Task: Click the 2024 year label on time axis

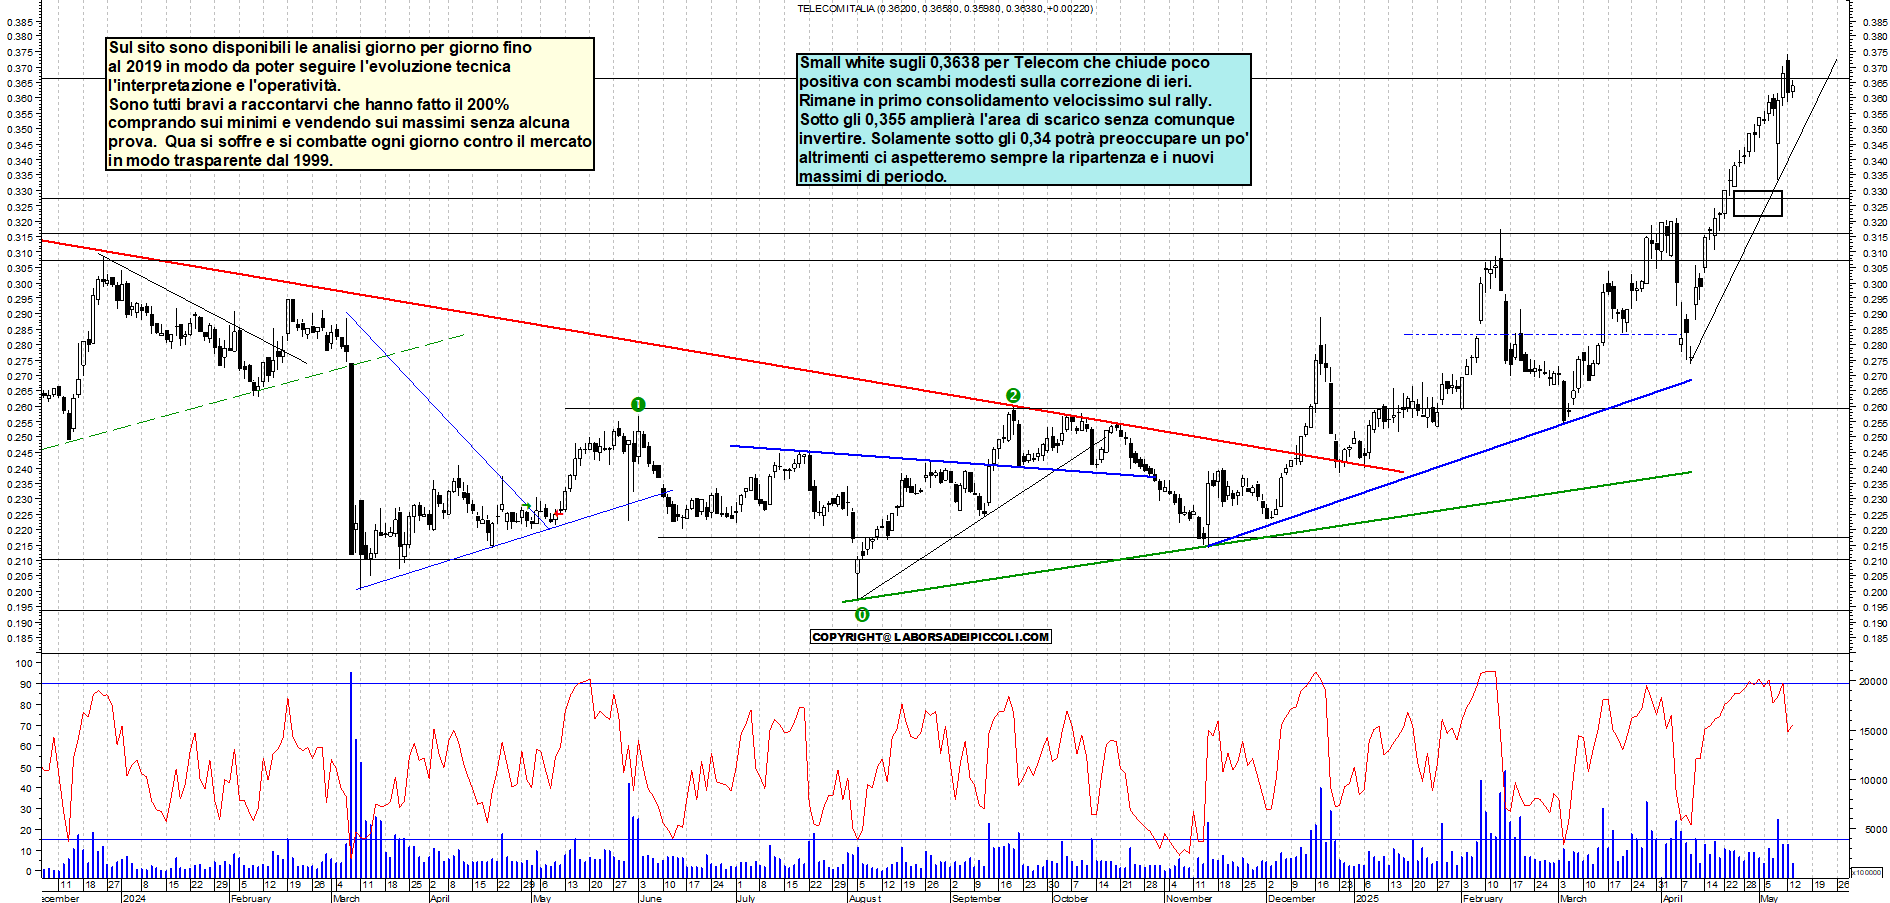Action: (134, 898)
